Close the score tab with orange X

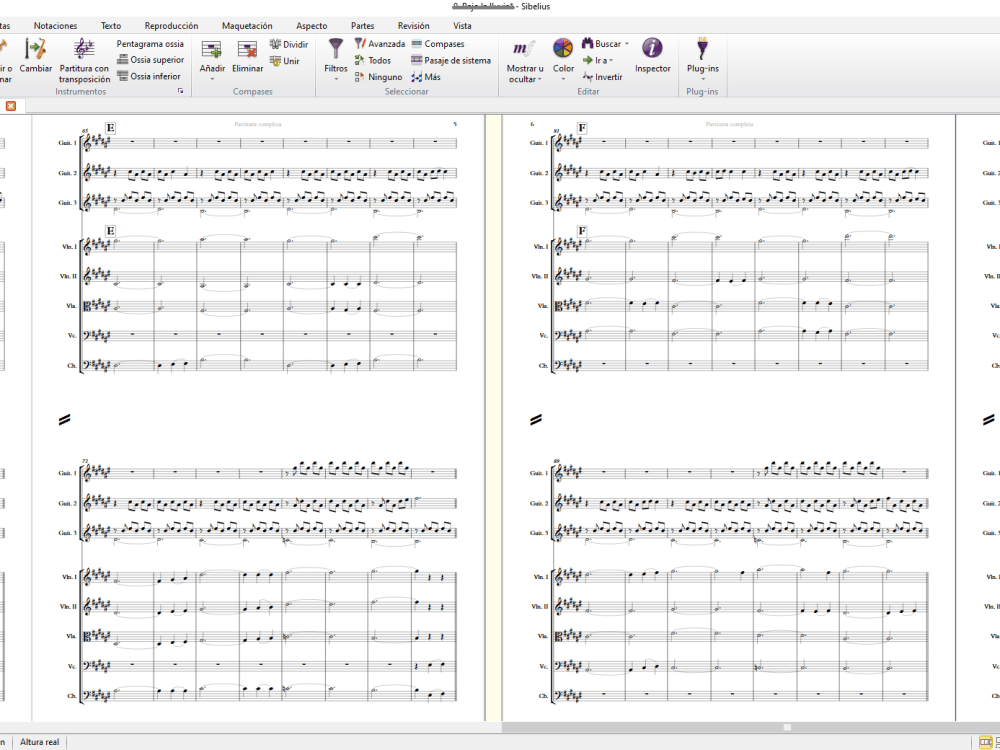tap(11, 106)
